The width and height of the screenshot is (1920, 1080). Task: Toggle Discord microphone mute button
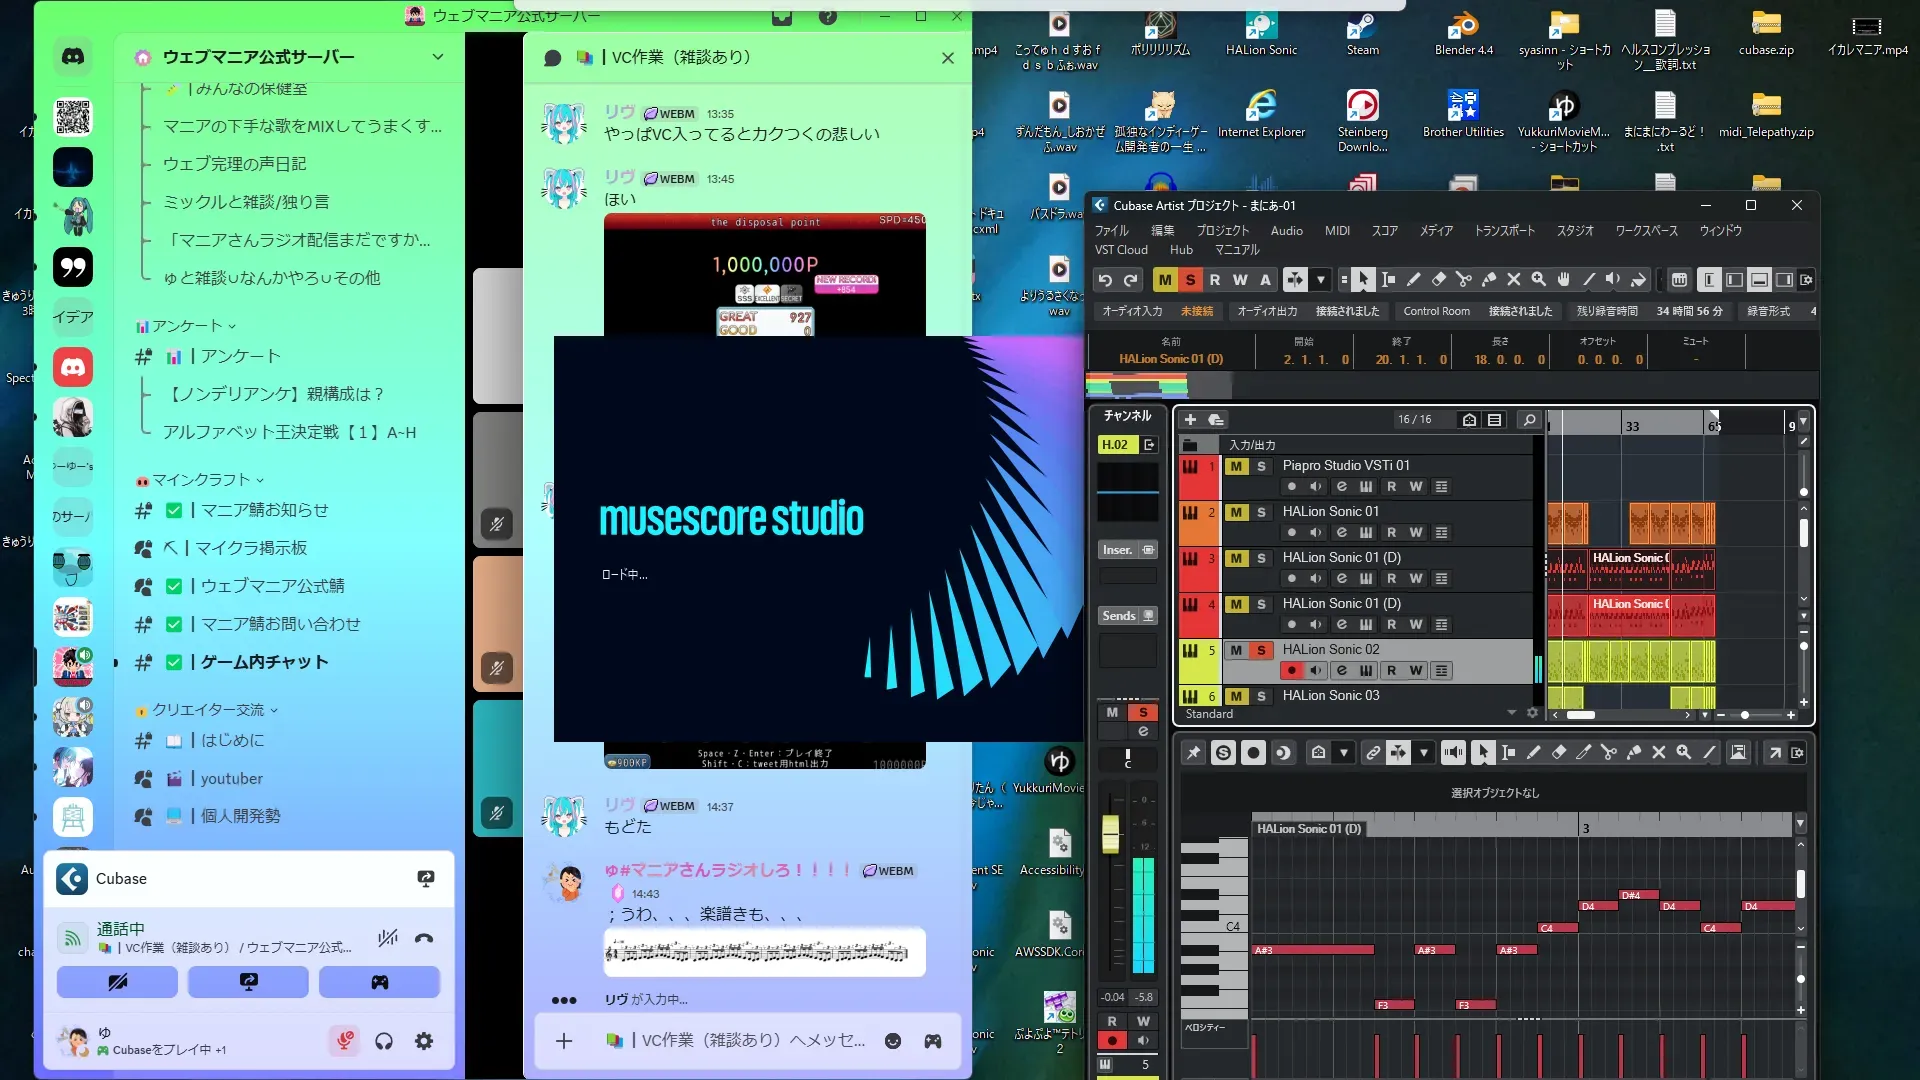(x=344, y=1041)
